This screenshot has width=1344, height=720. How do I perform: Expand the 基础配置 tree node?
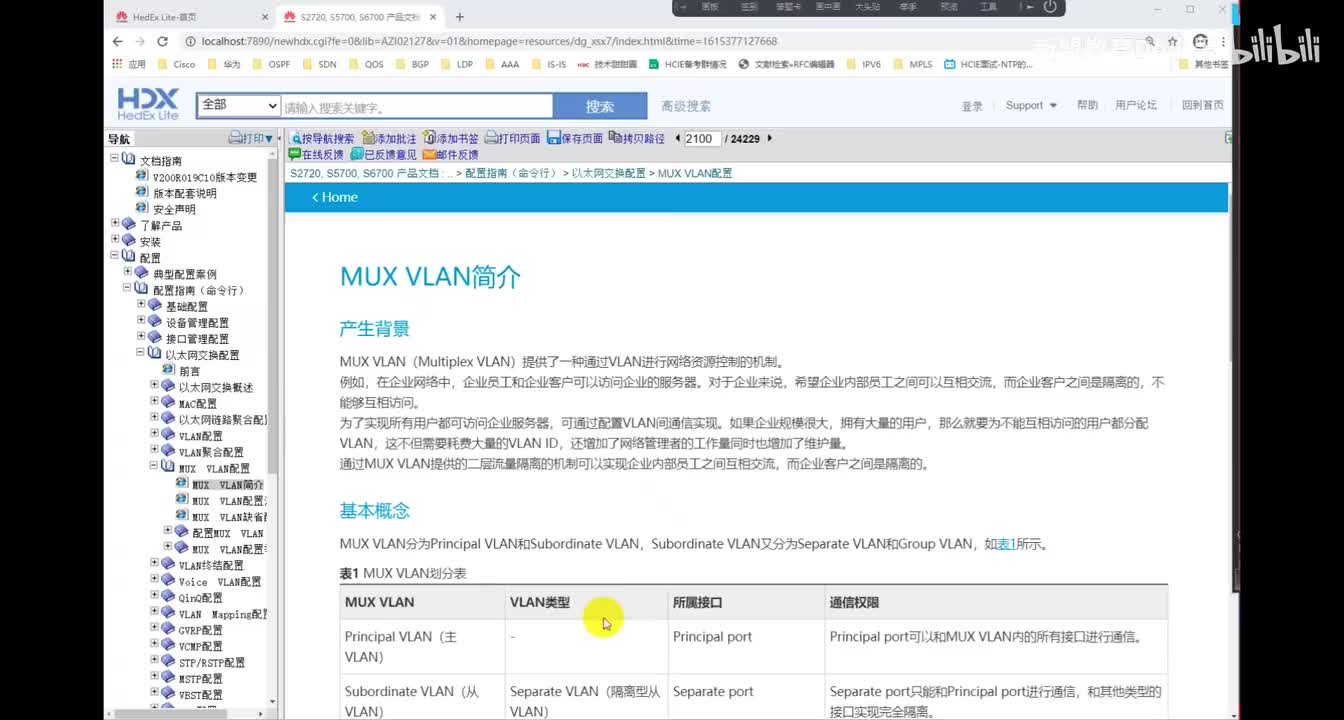[141, 304]
